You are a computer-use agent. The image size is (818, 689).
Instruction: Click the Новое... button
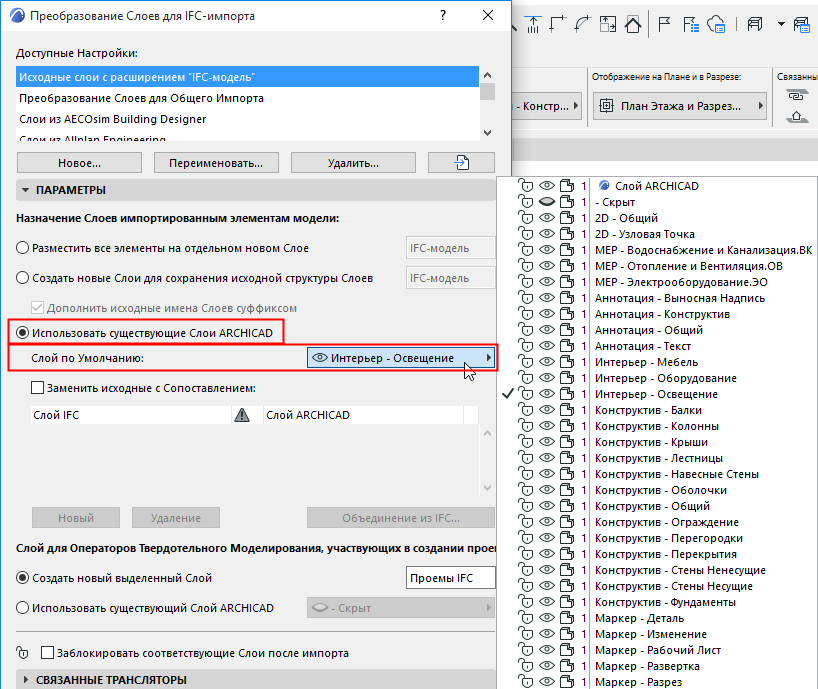point(79,163)
